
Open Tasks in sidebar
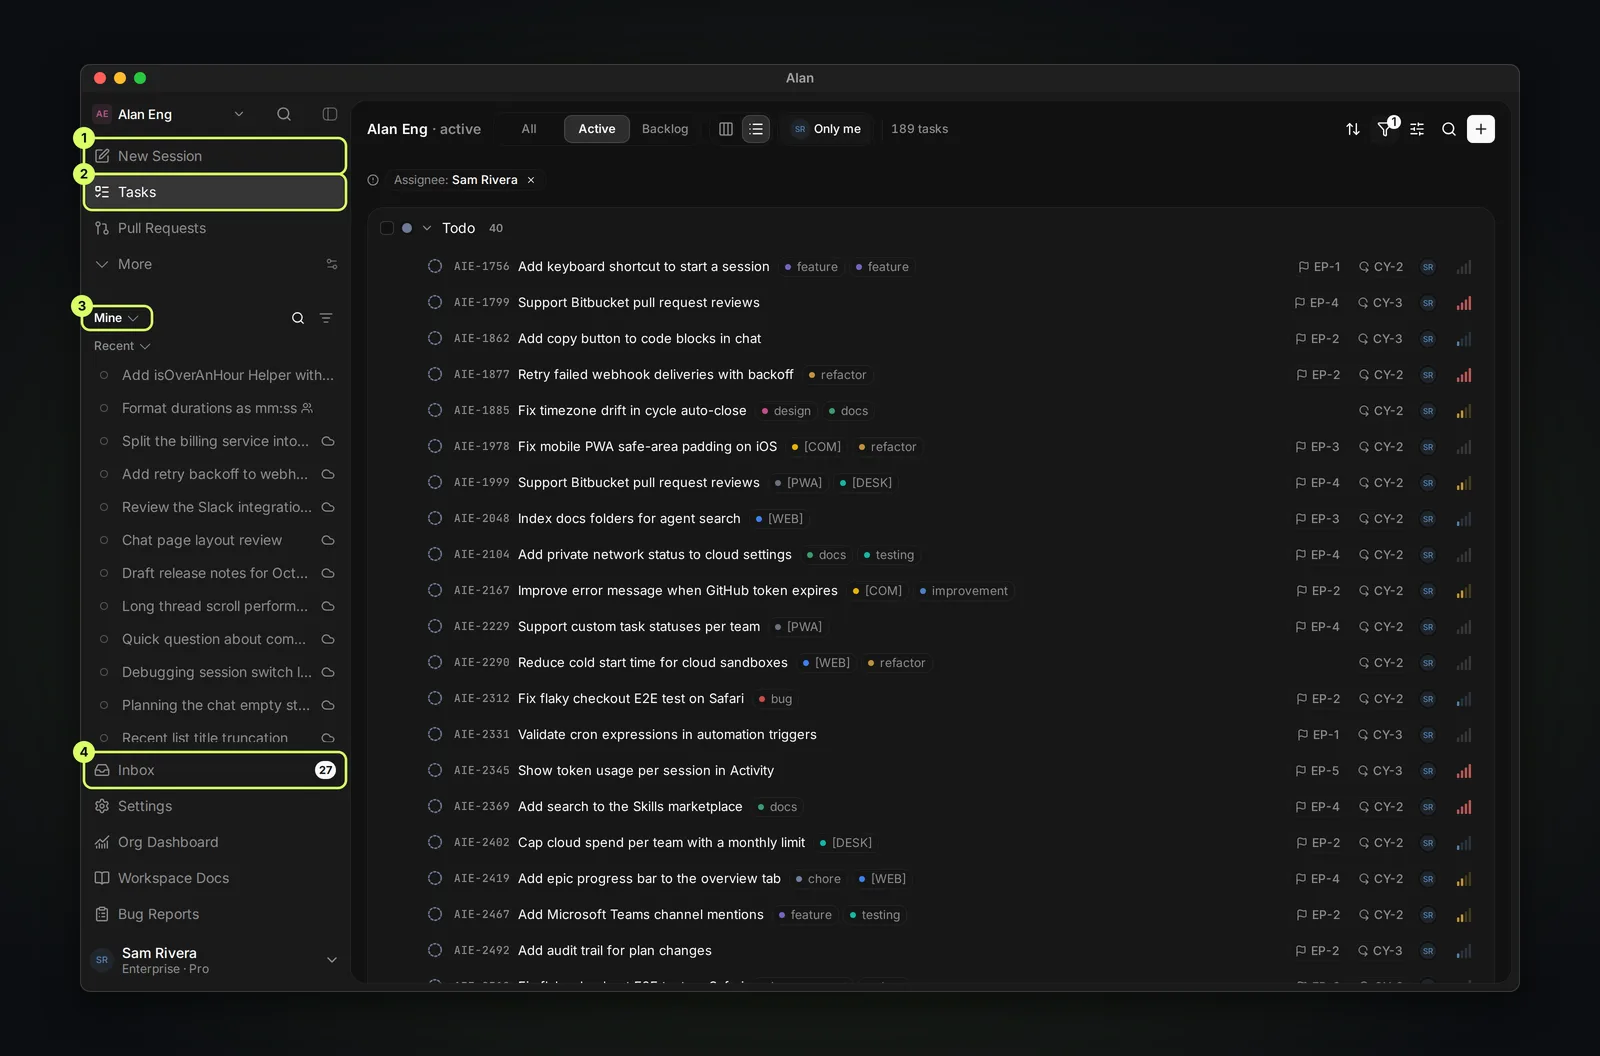click(215, 192)
